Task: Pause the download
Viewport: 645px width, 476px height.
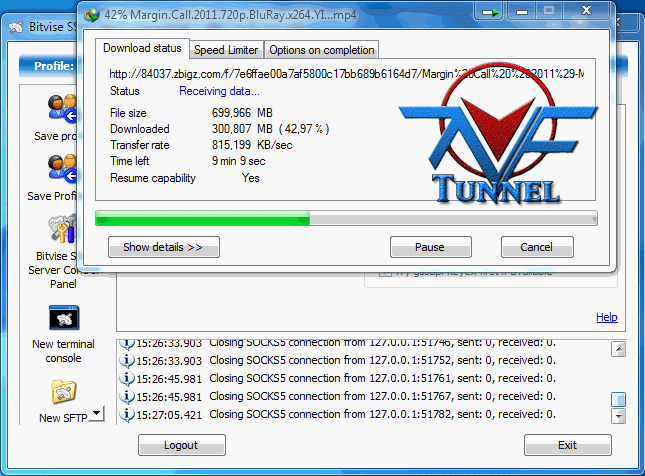Action: coord(430,247)
